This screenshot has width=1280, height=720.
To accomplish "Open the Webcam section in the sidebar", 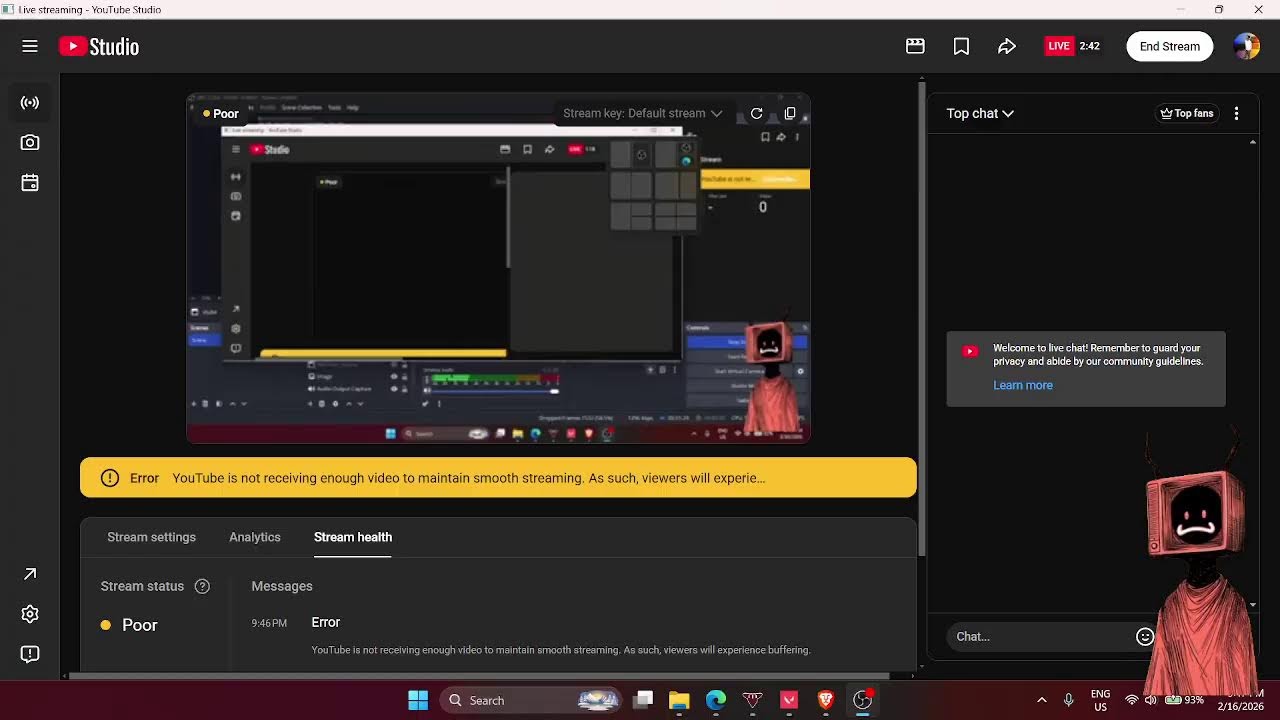I will [30, 143].
